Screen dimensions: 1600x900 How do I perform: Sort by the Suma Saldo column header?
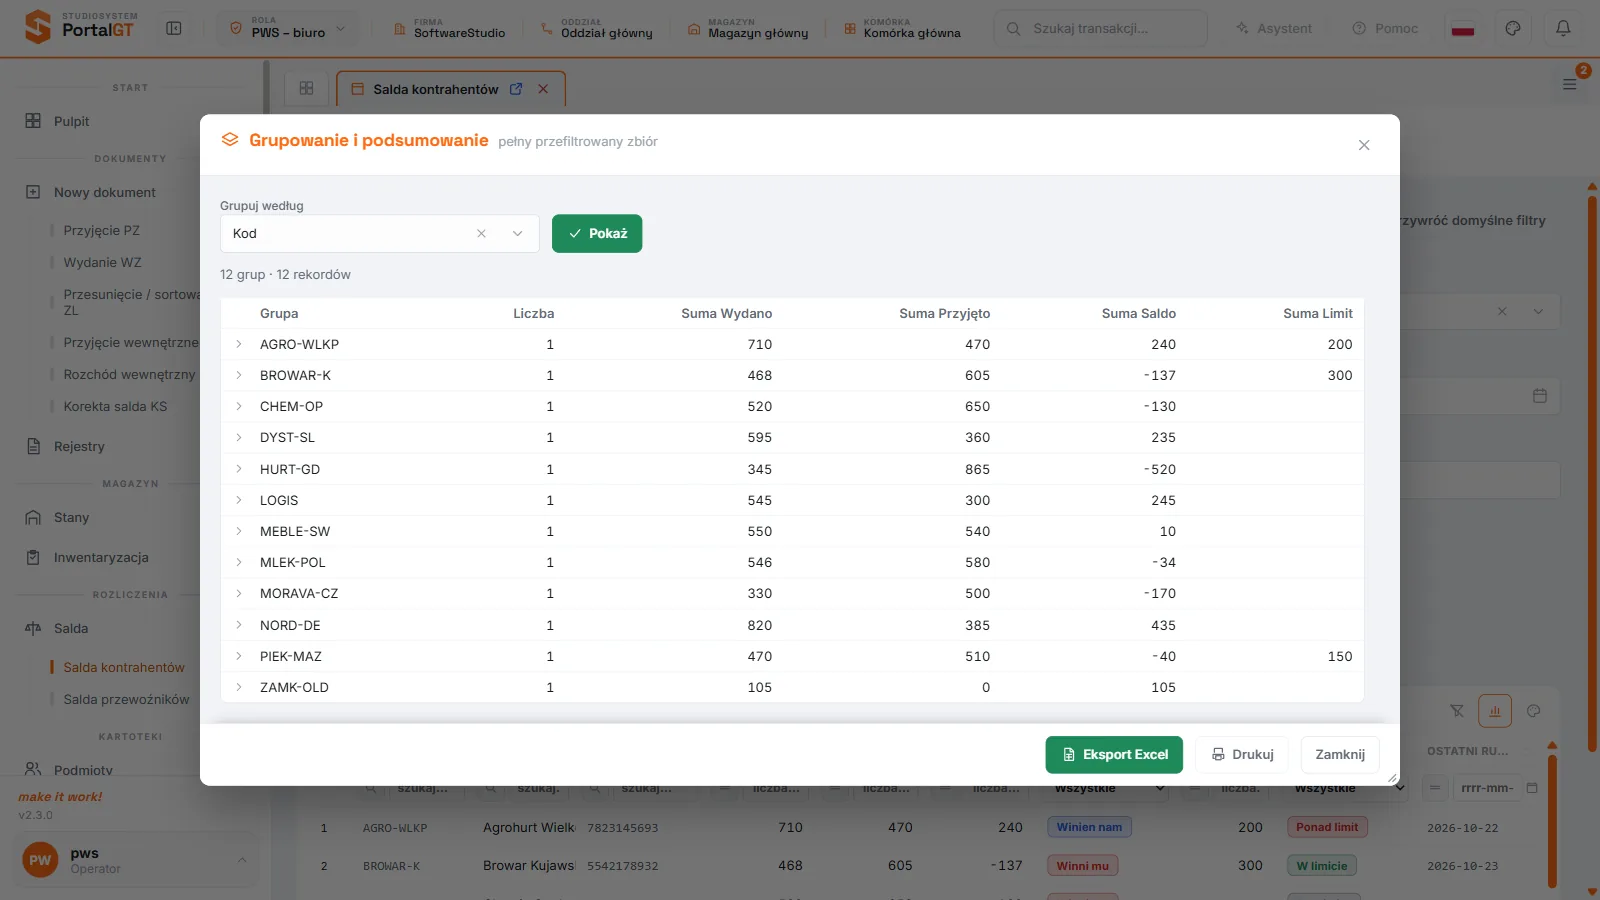[x=1138, y=313]
